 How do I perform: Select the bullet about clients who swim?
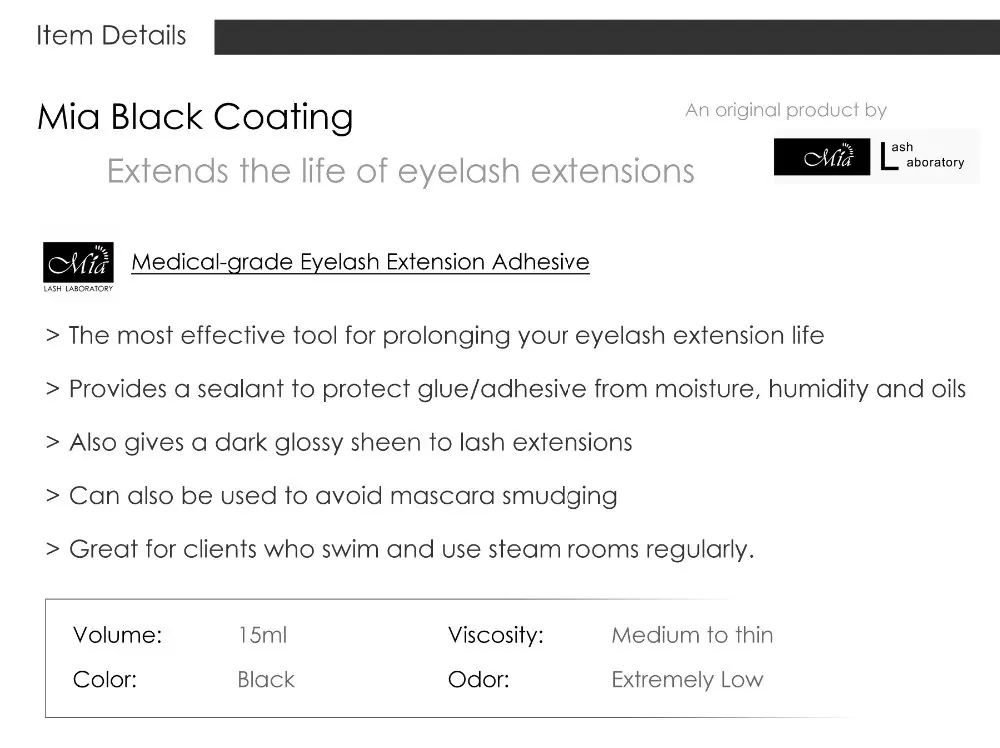[x=400, y=549]
